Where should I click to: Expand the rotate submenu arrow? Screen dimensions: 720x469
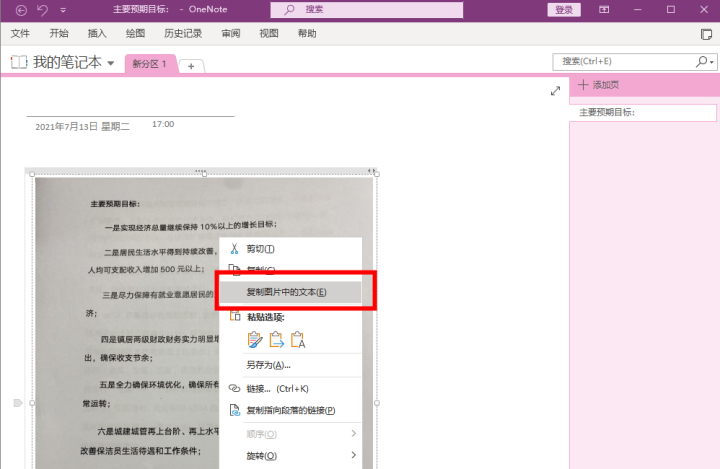click(354, 455)
